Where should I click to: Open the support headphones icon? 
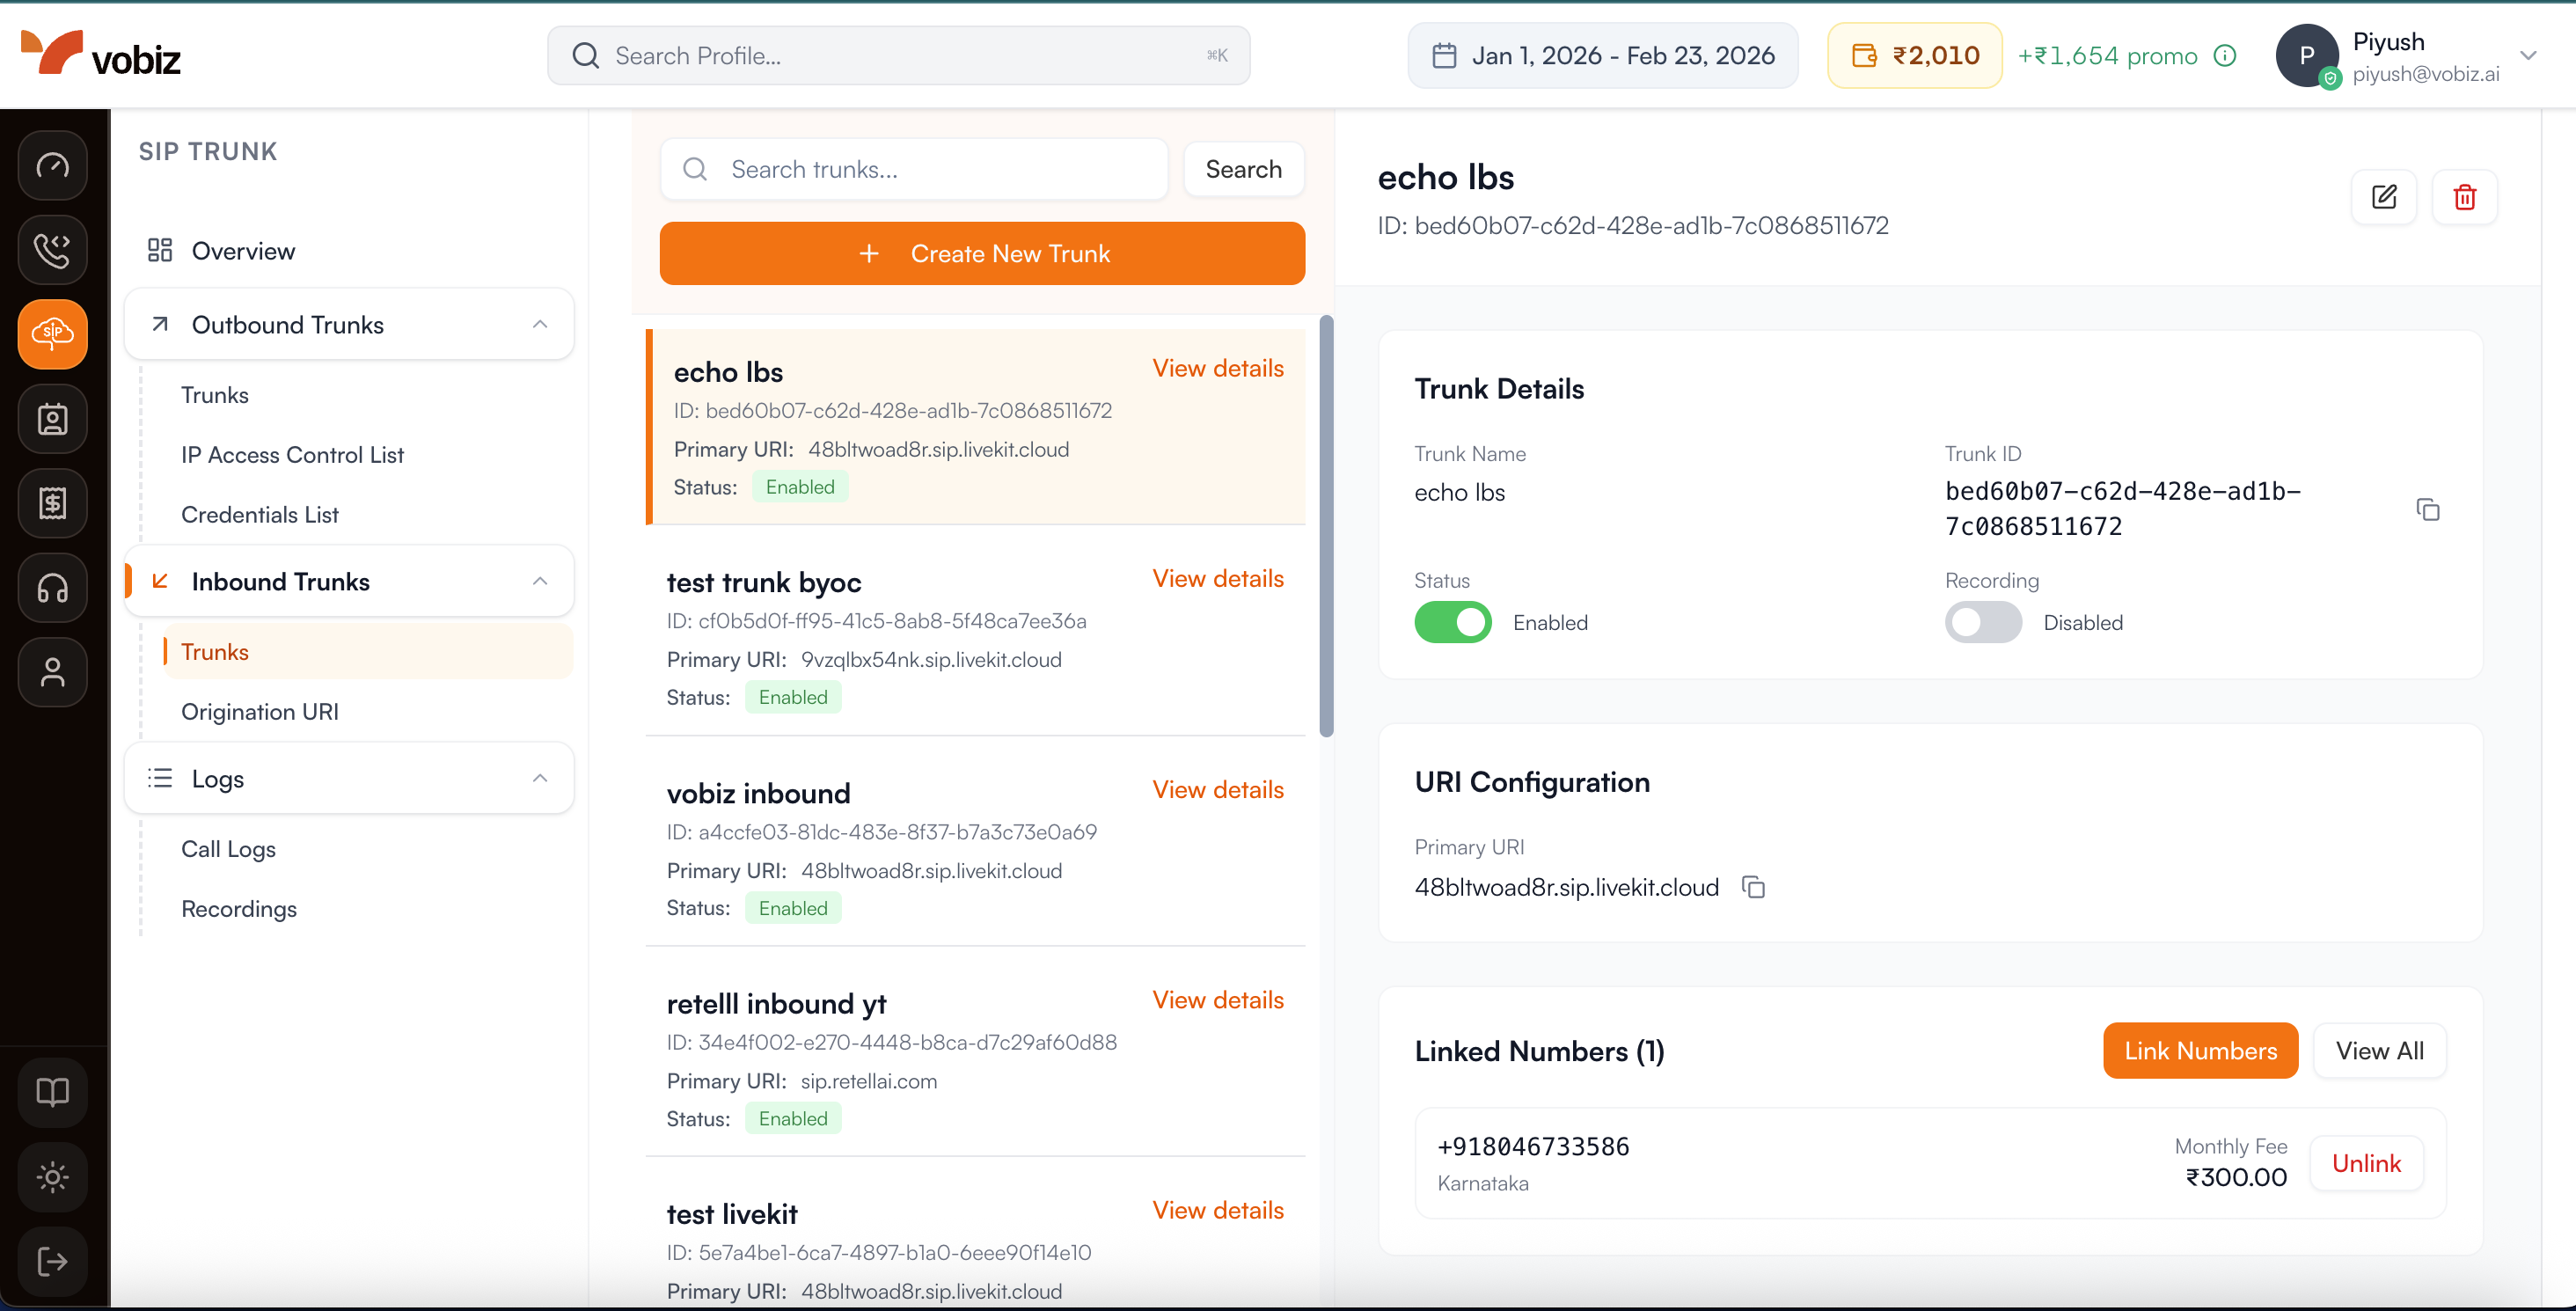(x=51, y=588)
